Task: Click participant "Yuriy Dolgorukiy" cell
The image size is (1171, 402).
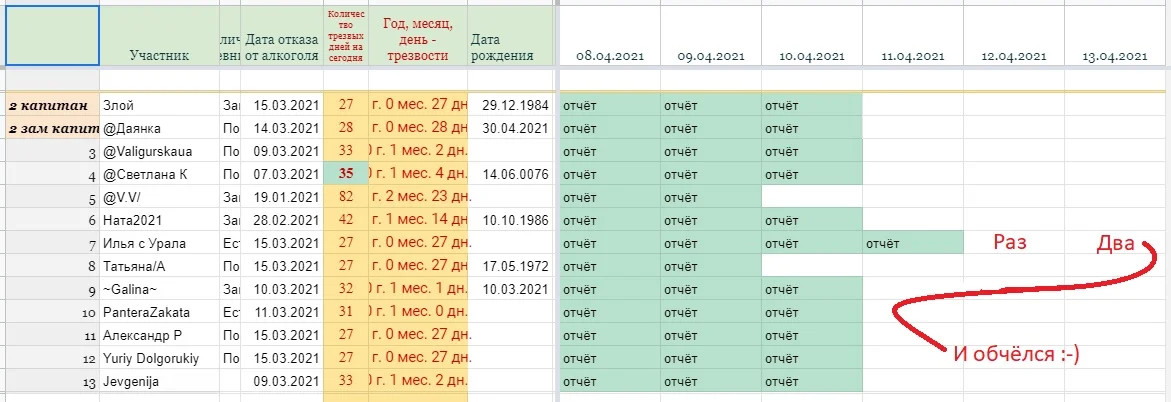Action: tap(159, 358)
